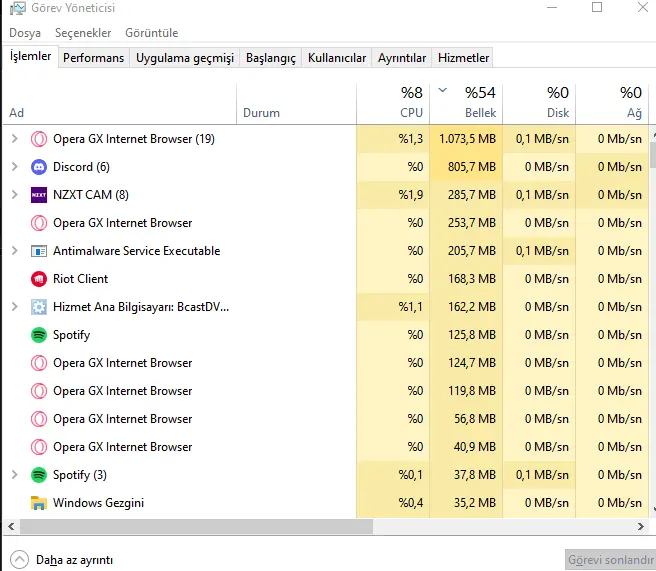Expand the Opera GX Internet Browser (19) group
The image size is (656, 571).
pyautogui.click(x=15, y=138)
